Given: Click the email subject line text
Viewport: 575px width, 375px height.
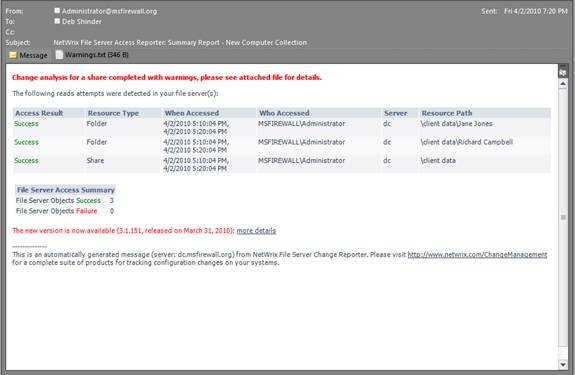Looking at the screenshot, I should point(180,43).
